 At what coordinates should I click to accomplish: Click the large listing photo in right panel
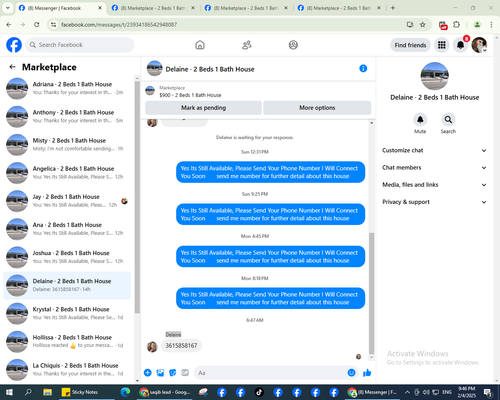(x=435, y=76)
